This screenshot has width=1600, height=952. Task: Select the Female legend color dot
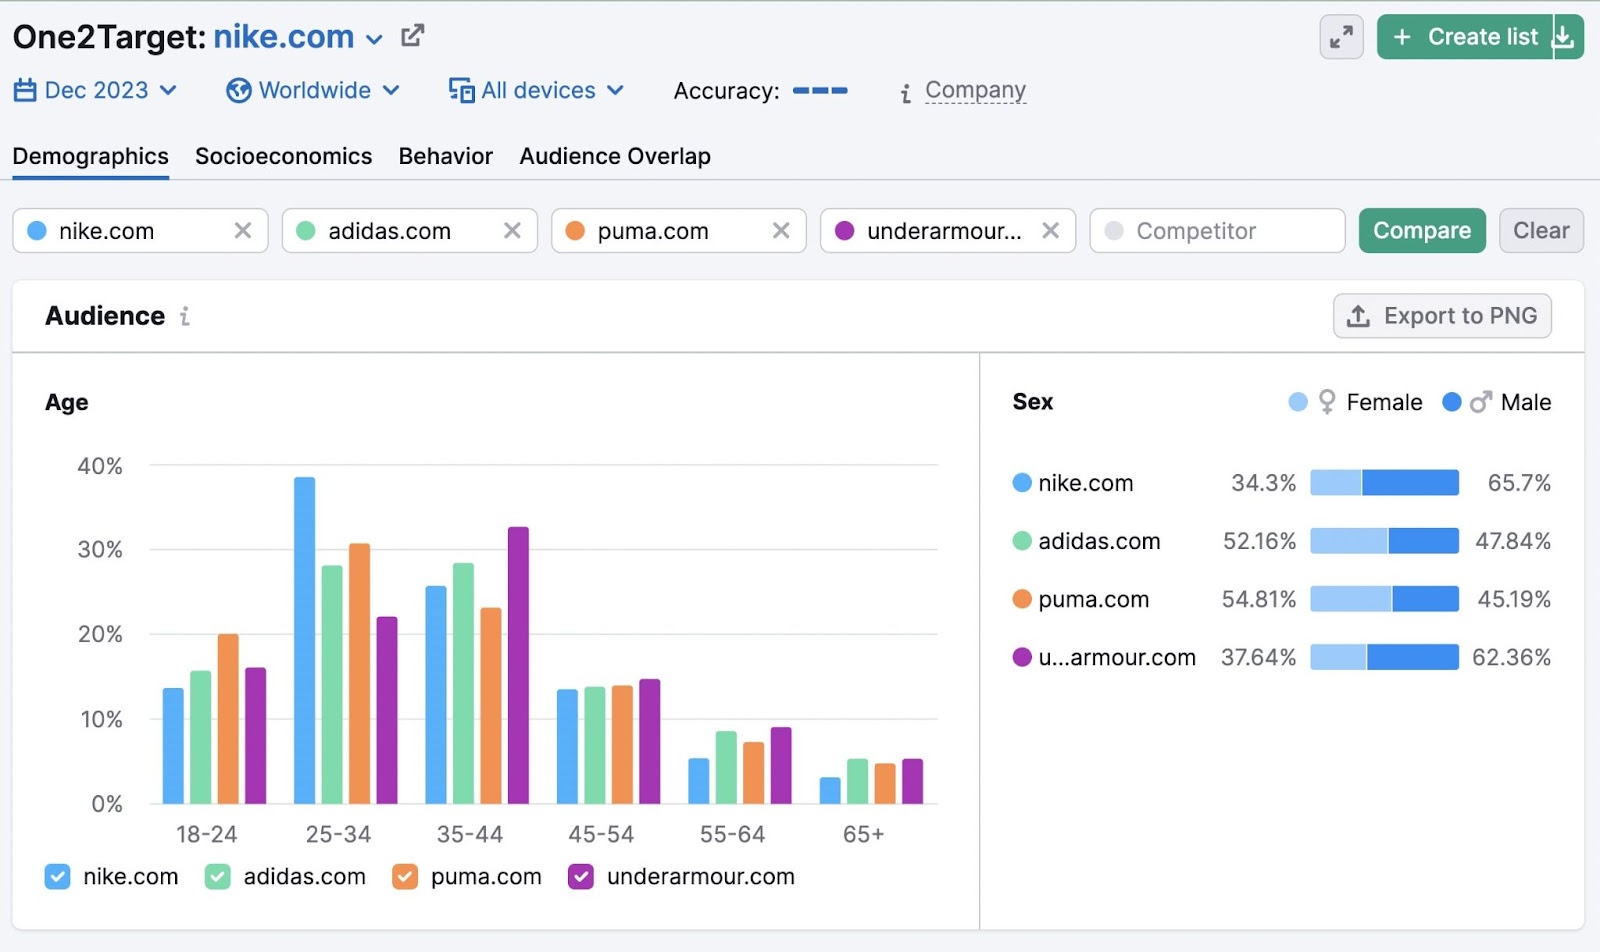click(1297, 401)
